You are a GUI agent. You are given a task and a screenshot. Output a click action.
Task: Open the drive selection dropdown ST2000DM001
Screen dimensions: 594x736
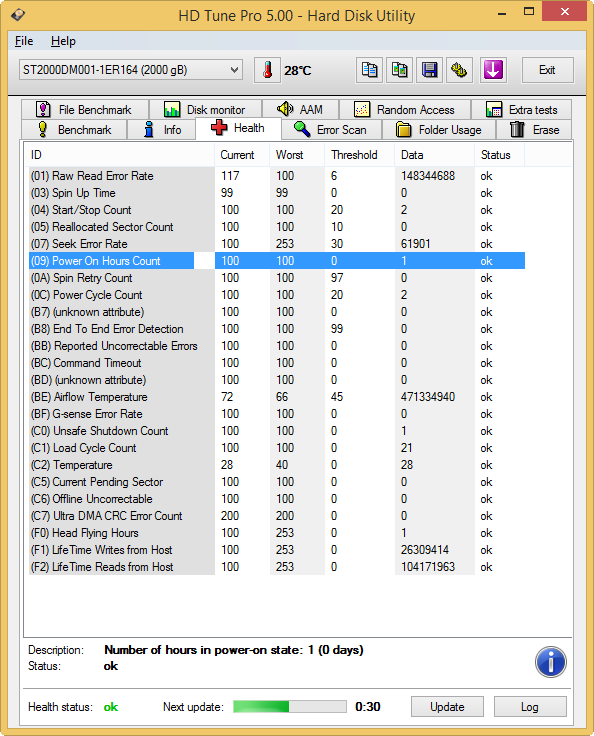click(x=131, y=70)
